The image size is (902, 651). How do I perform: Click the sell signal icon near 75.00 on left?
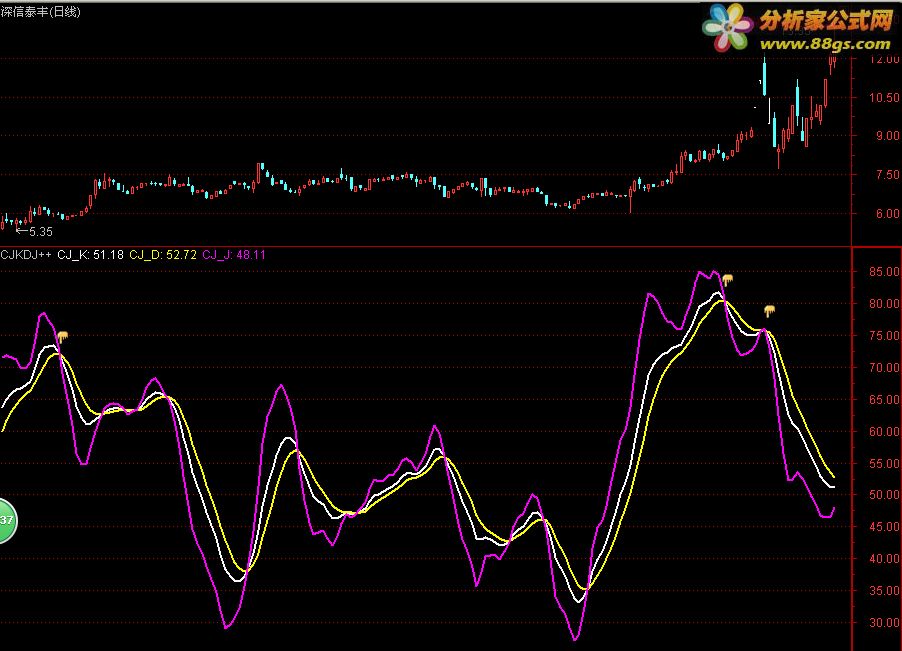(x=62, y=336)
